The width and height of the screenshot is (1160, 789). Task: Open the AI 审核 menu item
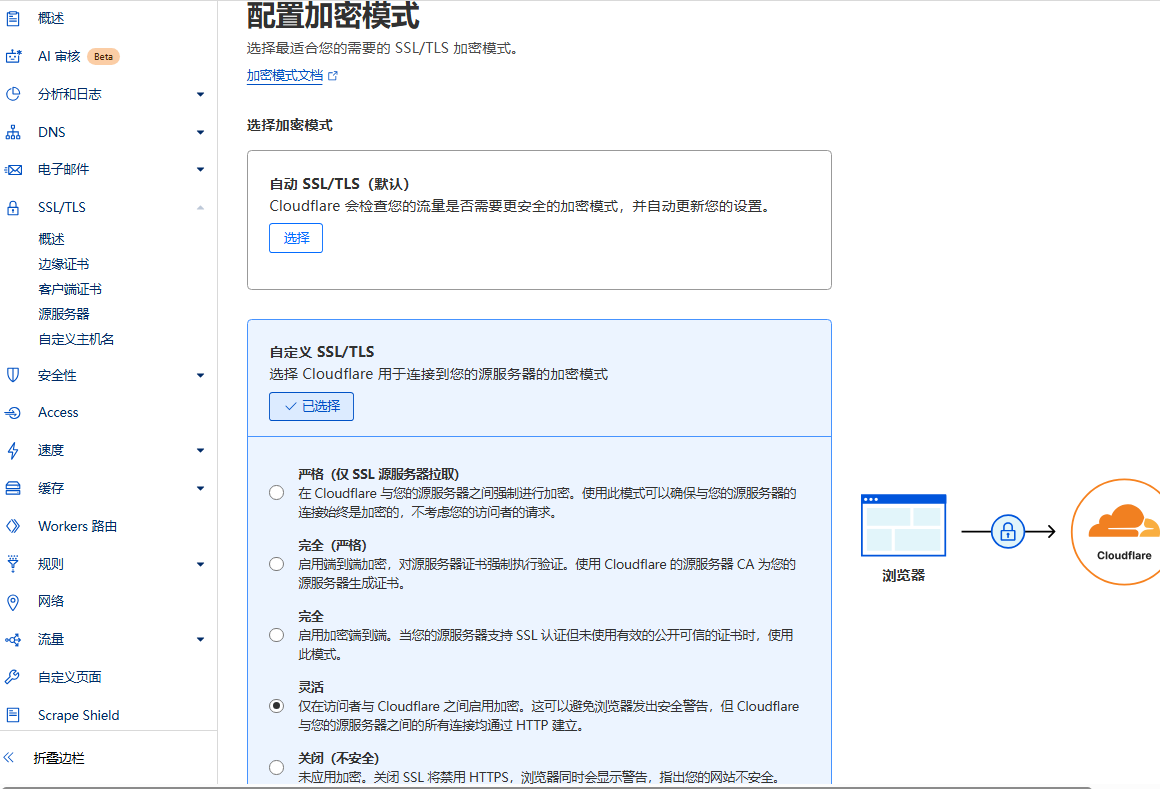pos(59,56)
